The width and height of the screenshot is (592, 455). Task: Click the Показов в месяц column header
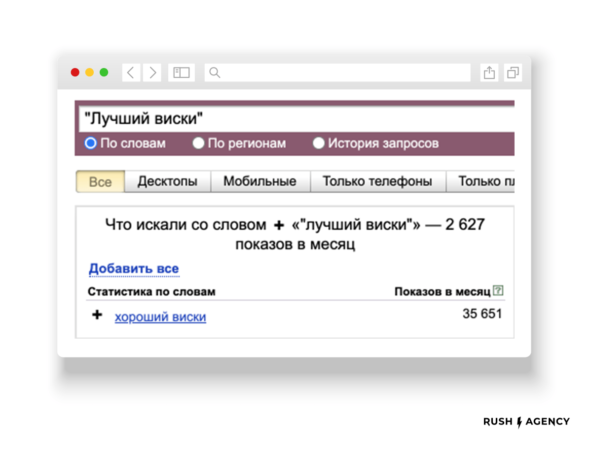pos(442,292)
